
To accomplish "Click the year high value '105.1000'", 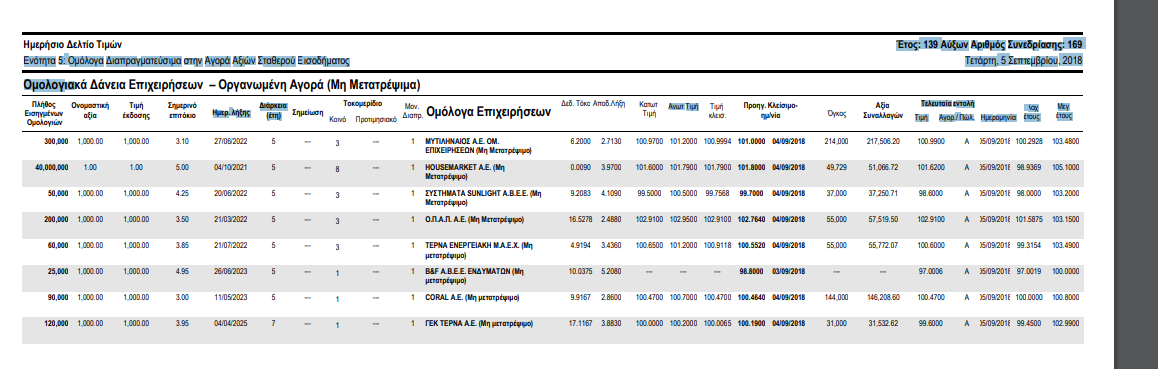I will [1067, 168].
